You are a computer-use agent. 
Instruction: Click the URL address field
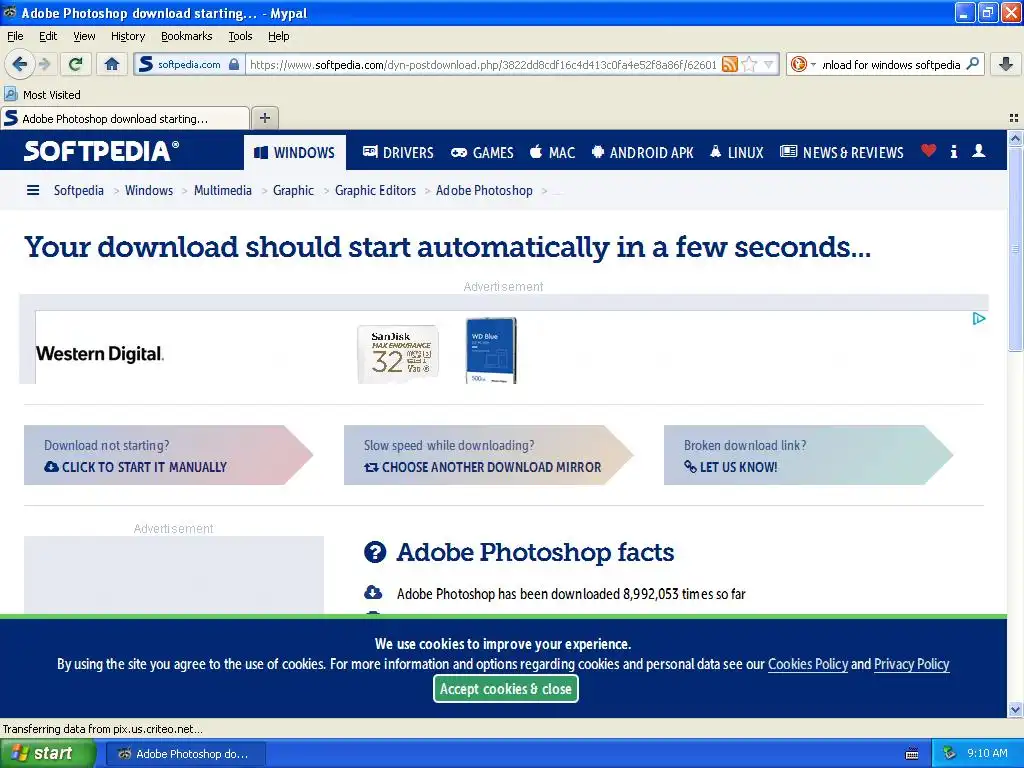tap(483, 64)
